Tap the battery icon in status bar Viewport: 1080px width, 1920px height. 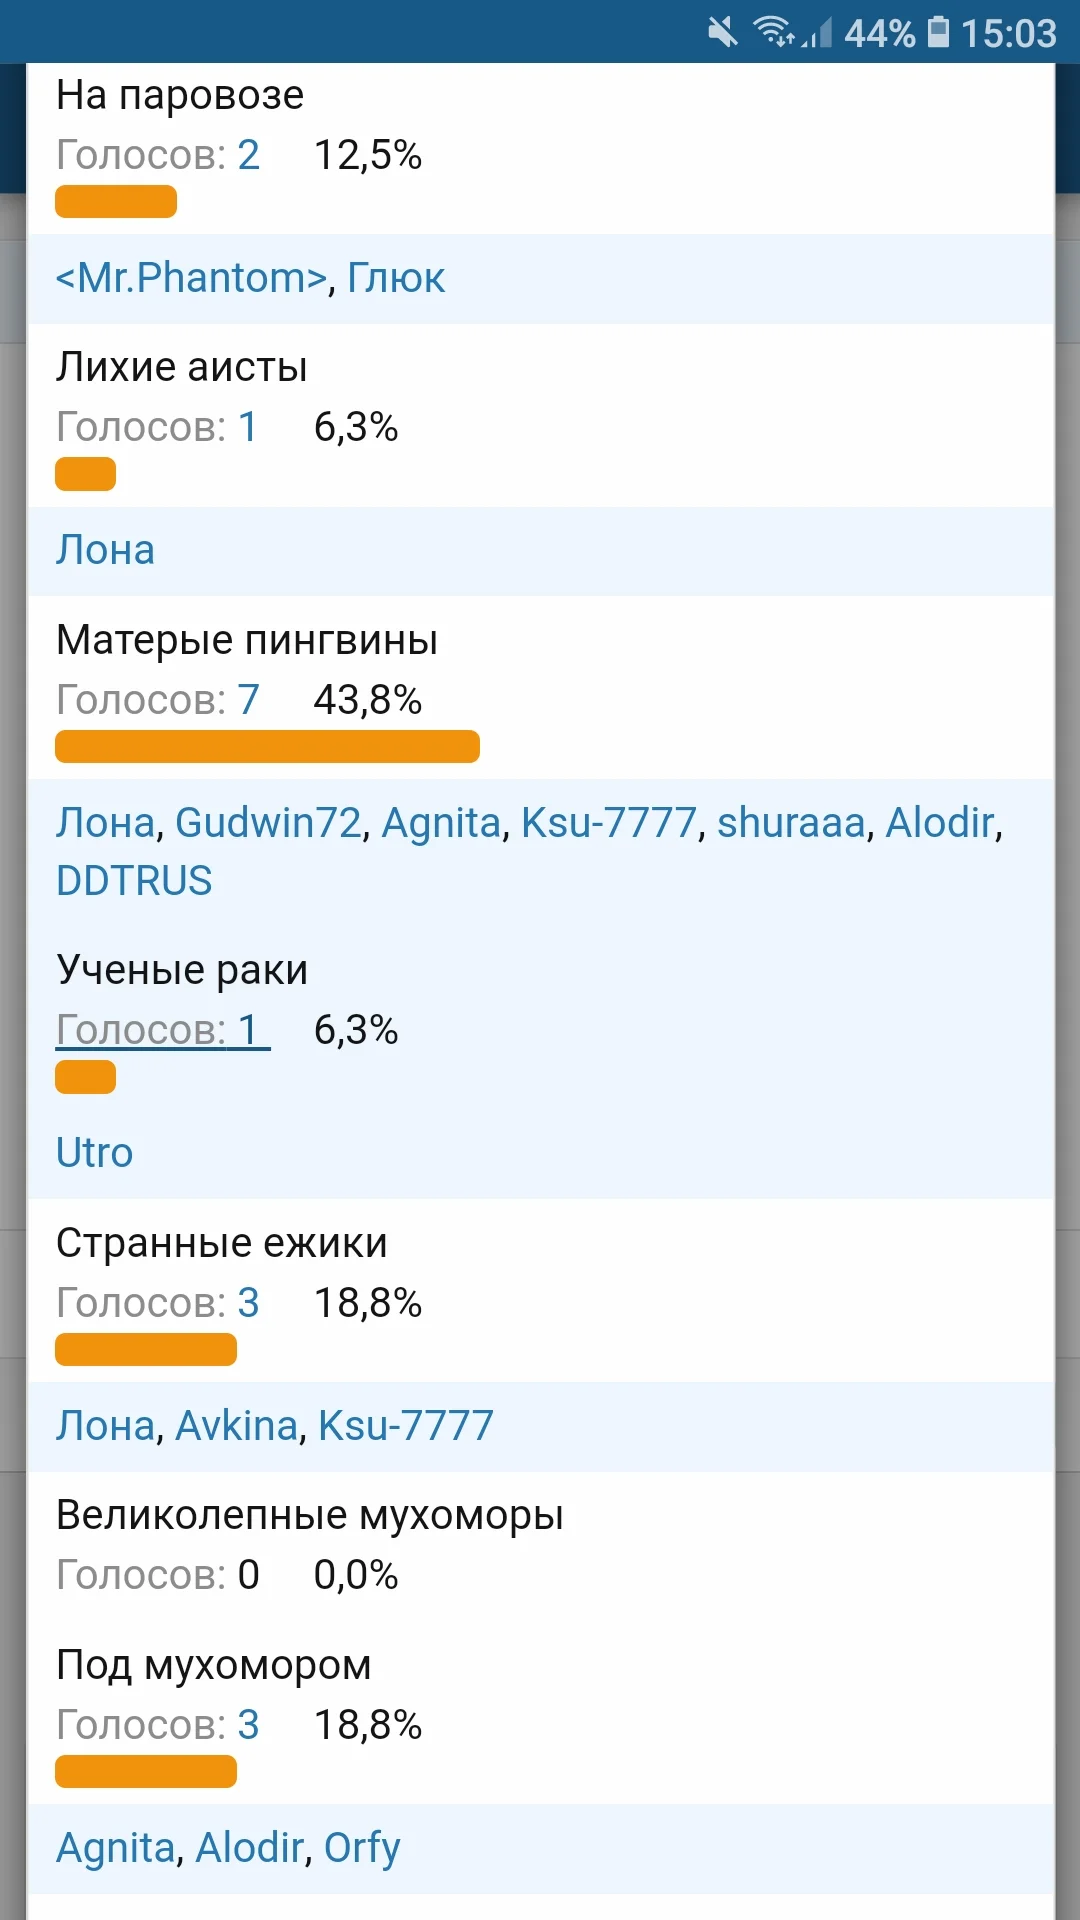click(938, 32)
